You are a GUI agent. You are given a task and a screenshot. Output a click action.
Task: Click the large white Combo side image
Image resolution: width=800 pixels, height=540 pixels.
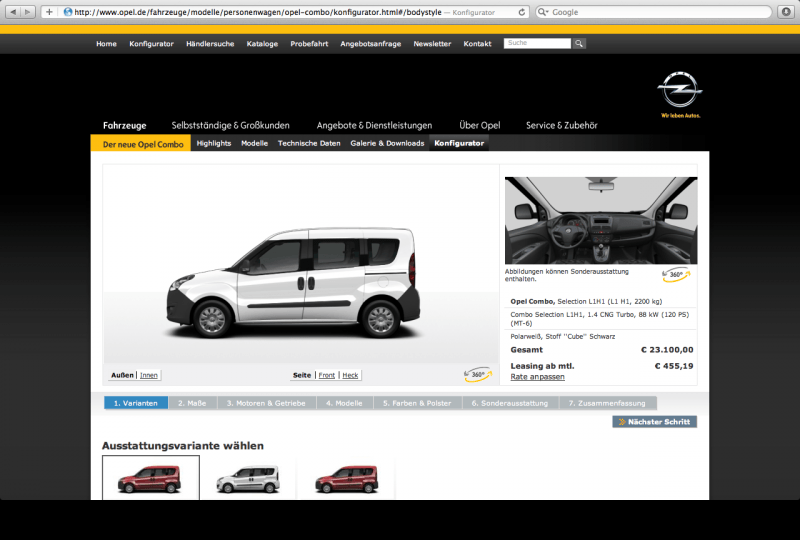(x=294, y=282)
